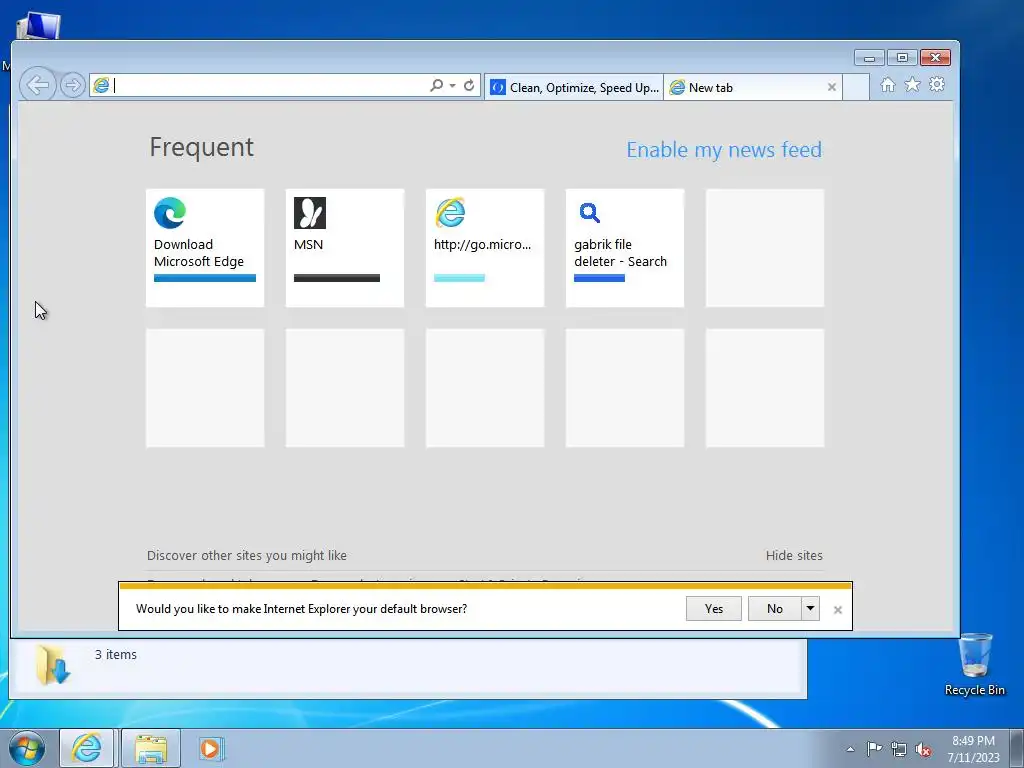Click the MSN butterfly icon

tap(310, 213)
